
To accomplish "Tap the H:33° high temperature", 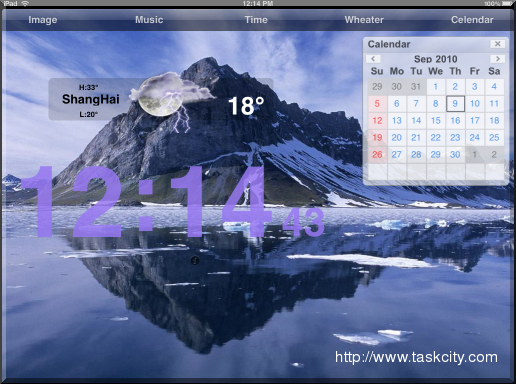I will [x=88, y=87].
